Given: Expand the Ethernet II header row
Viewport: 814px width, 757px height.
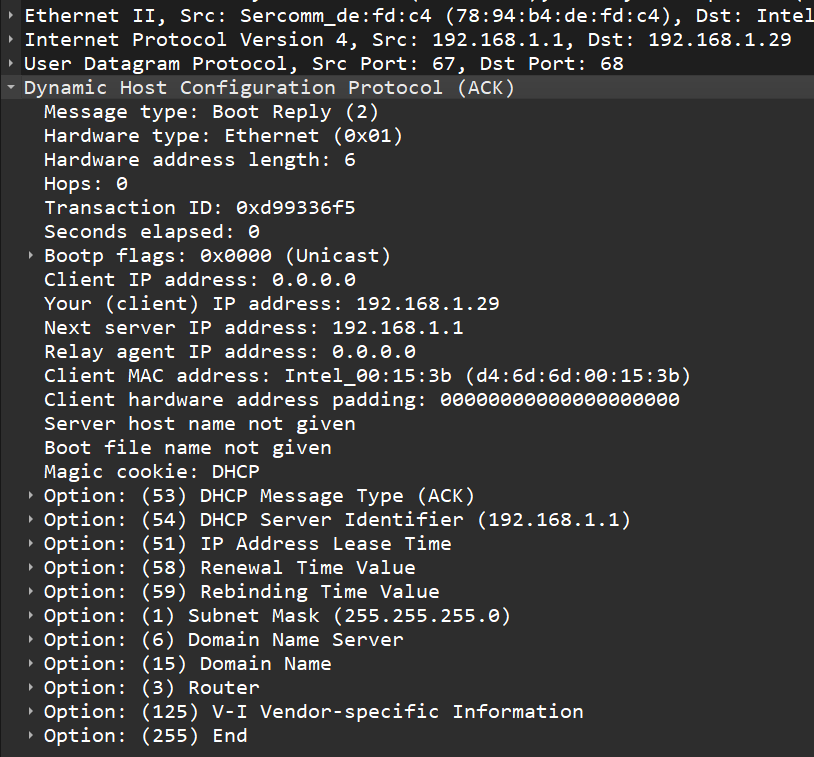Looking at the screenshot, I should [10, 16].
